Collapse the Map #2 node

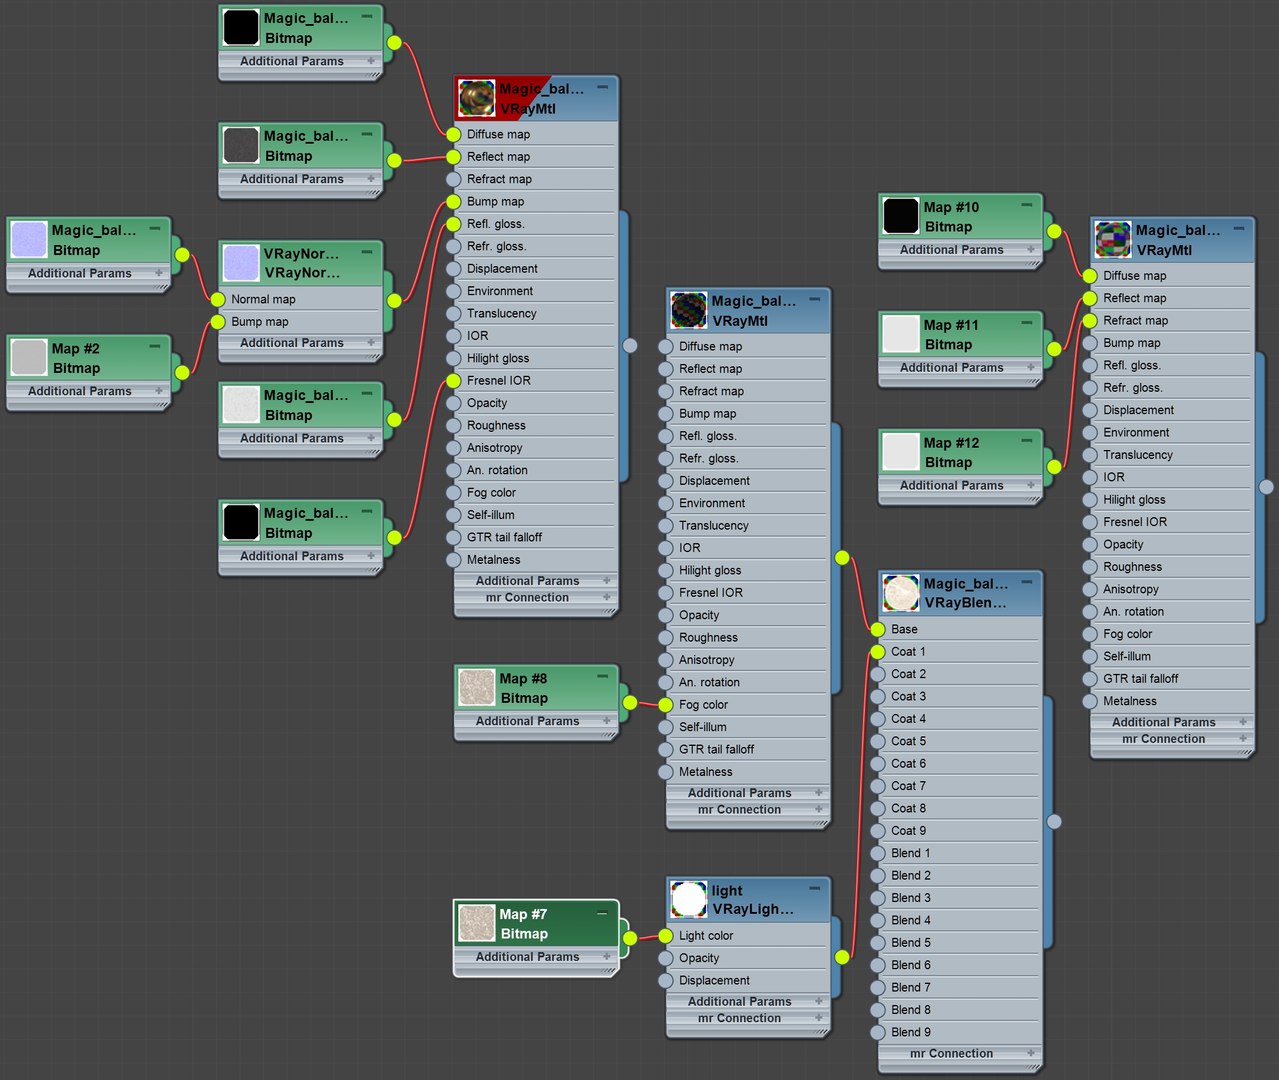155,347
